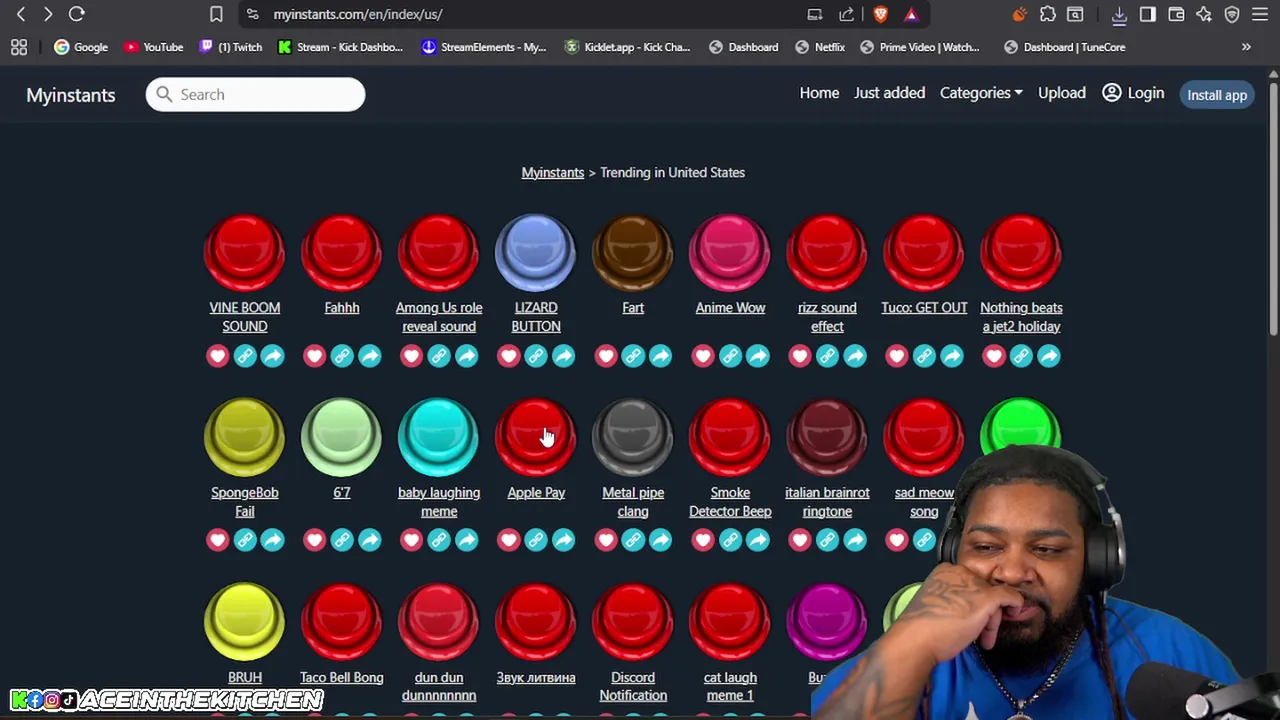Copy link for Metal pipe clang
Image resolution: width=1280 pixels, height=720 pixels.
click(633, 540)
